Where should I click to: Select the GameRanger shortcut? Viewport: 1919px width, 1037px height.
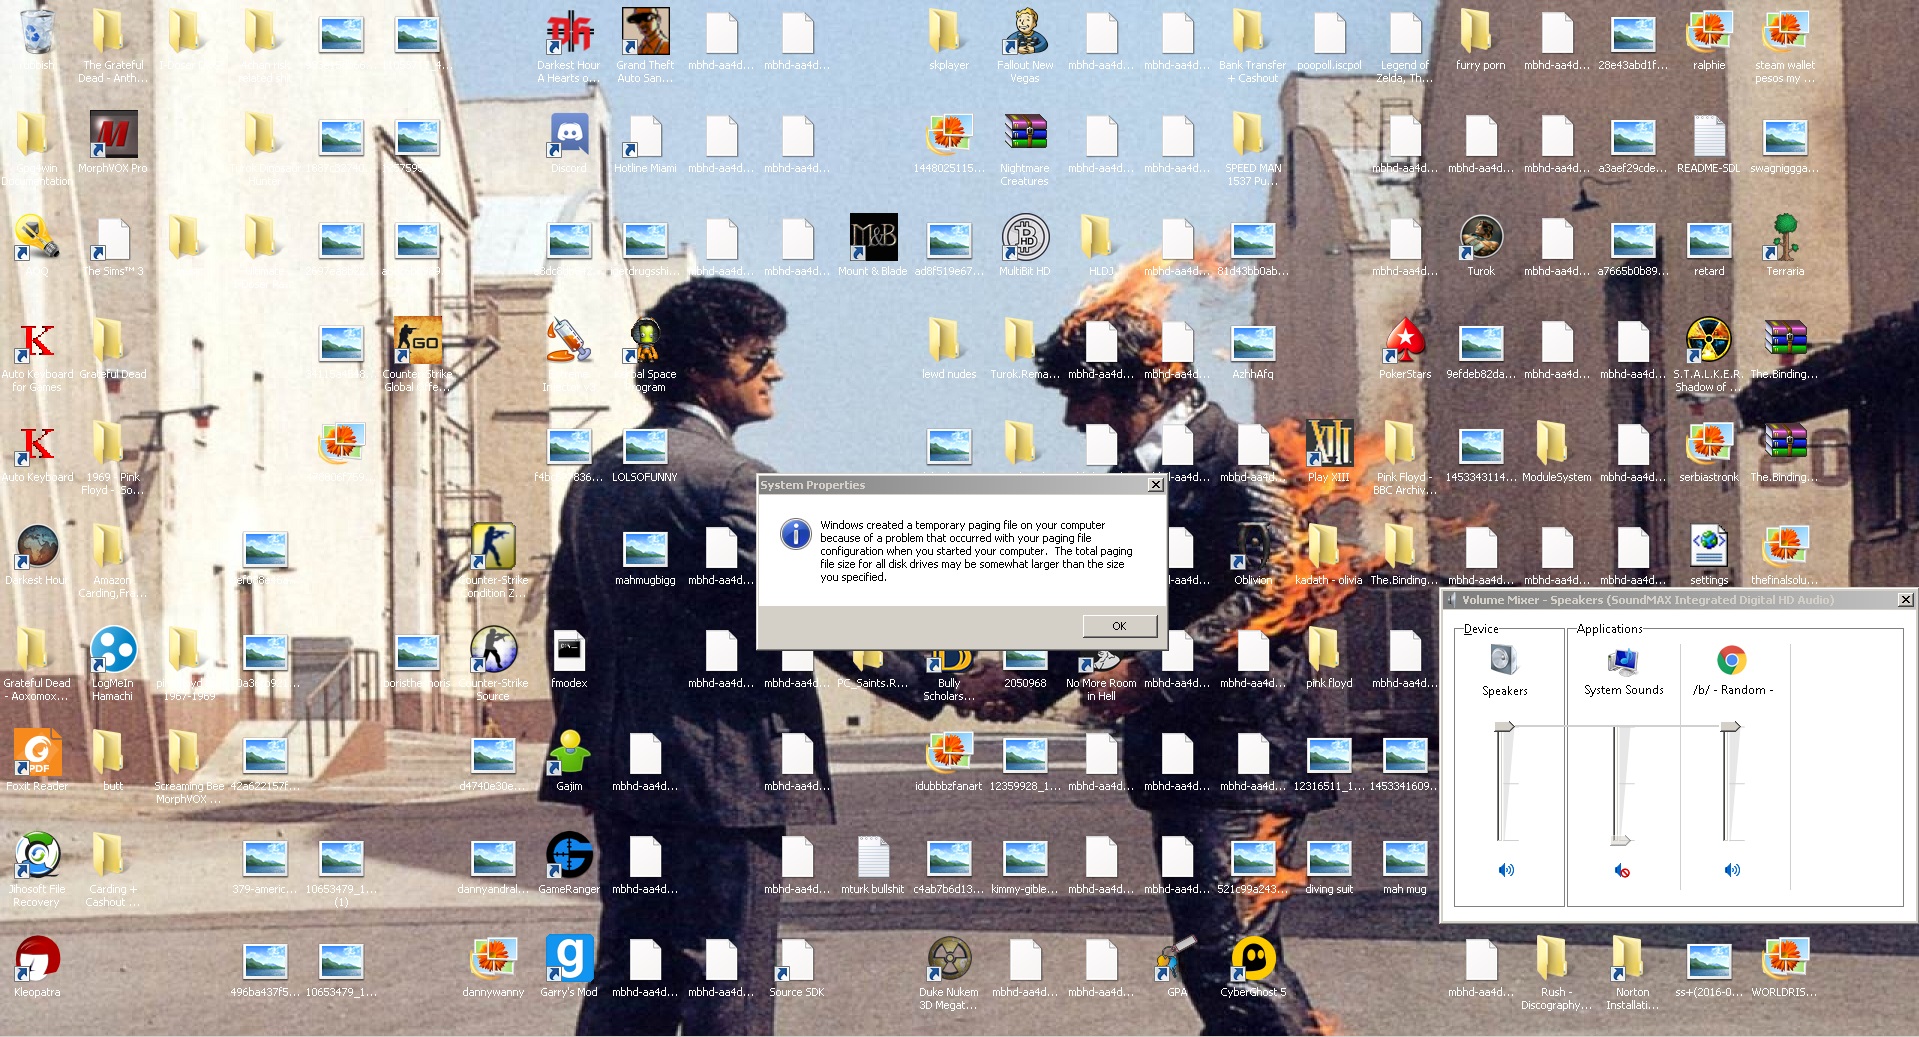(569, 856)
